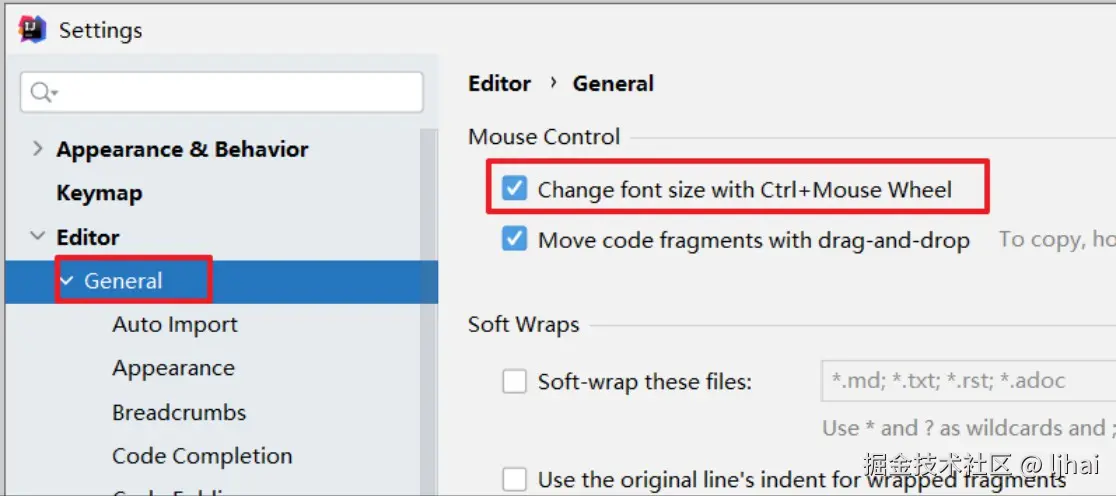Go to Breadcrumbs settings
The height and width of the screenshot is (496, 1116).
coord(179,413)
